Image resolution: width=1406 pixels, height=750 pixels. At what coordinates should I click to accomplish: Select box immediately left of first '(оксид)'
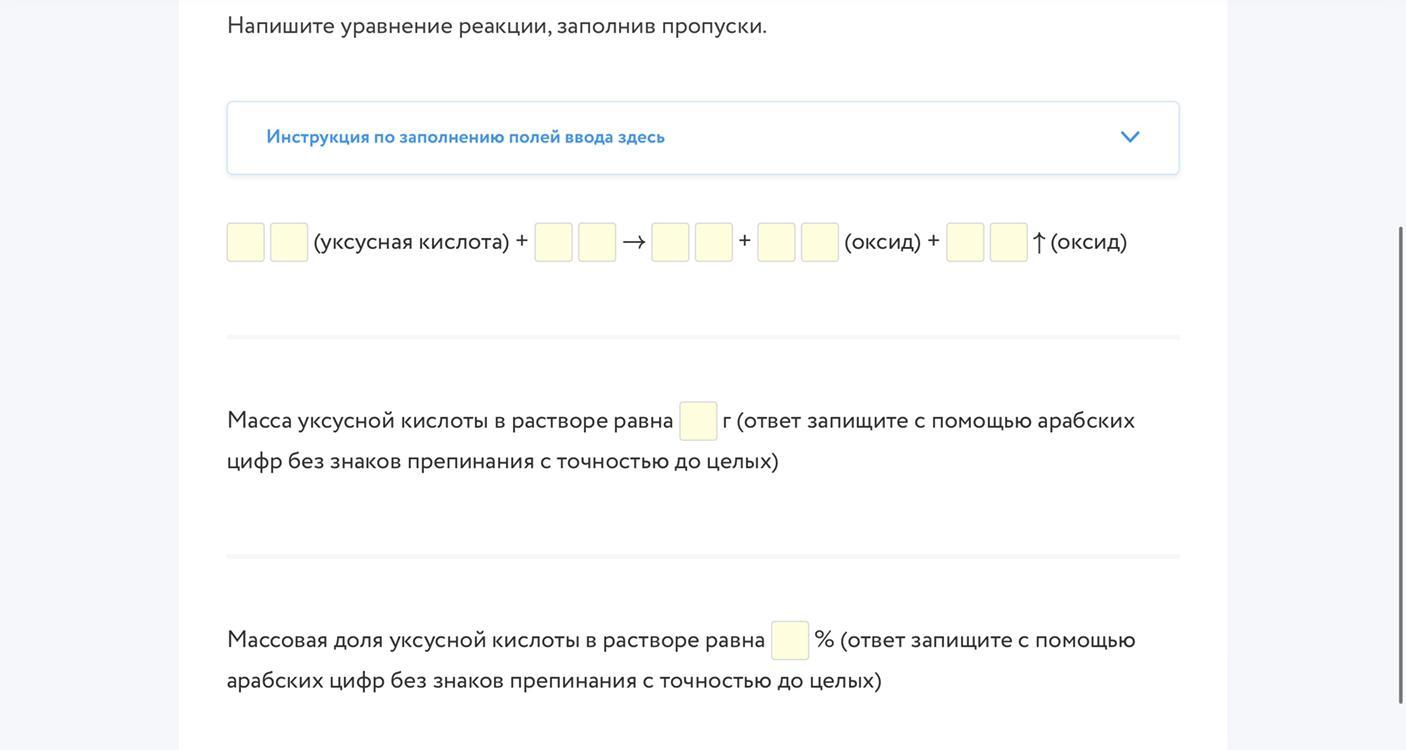pyautogui.click(x=820, y=242)
